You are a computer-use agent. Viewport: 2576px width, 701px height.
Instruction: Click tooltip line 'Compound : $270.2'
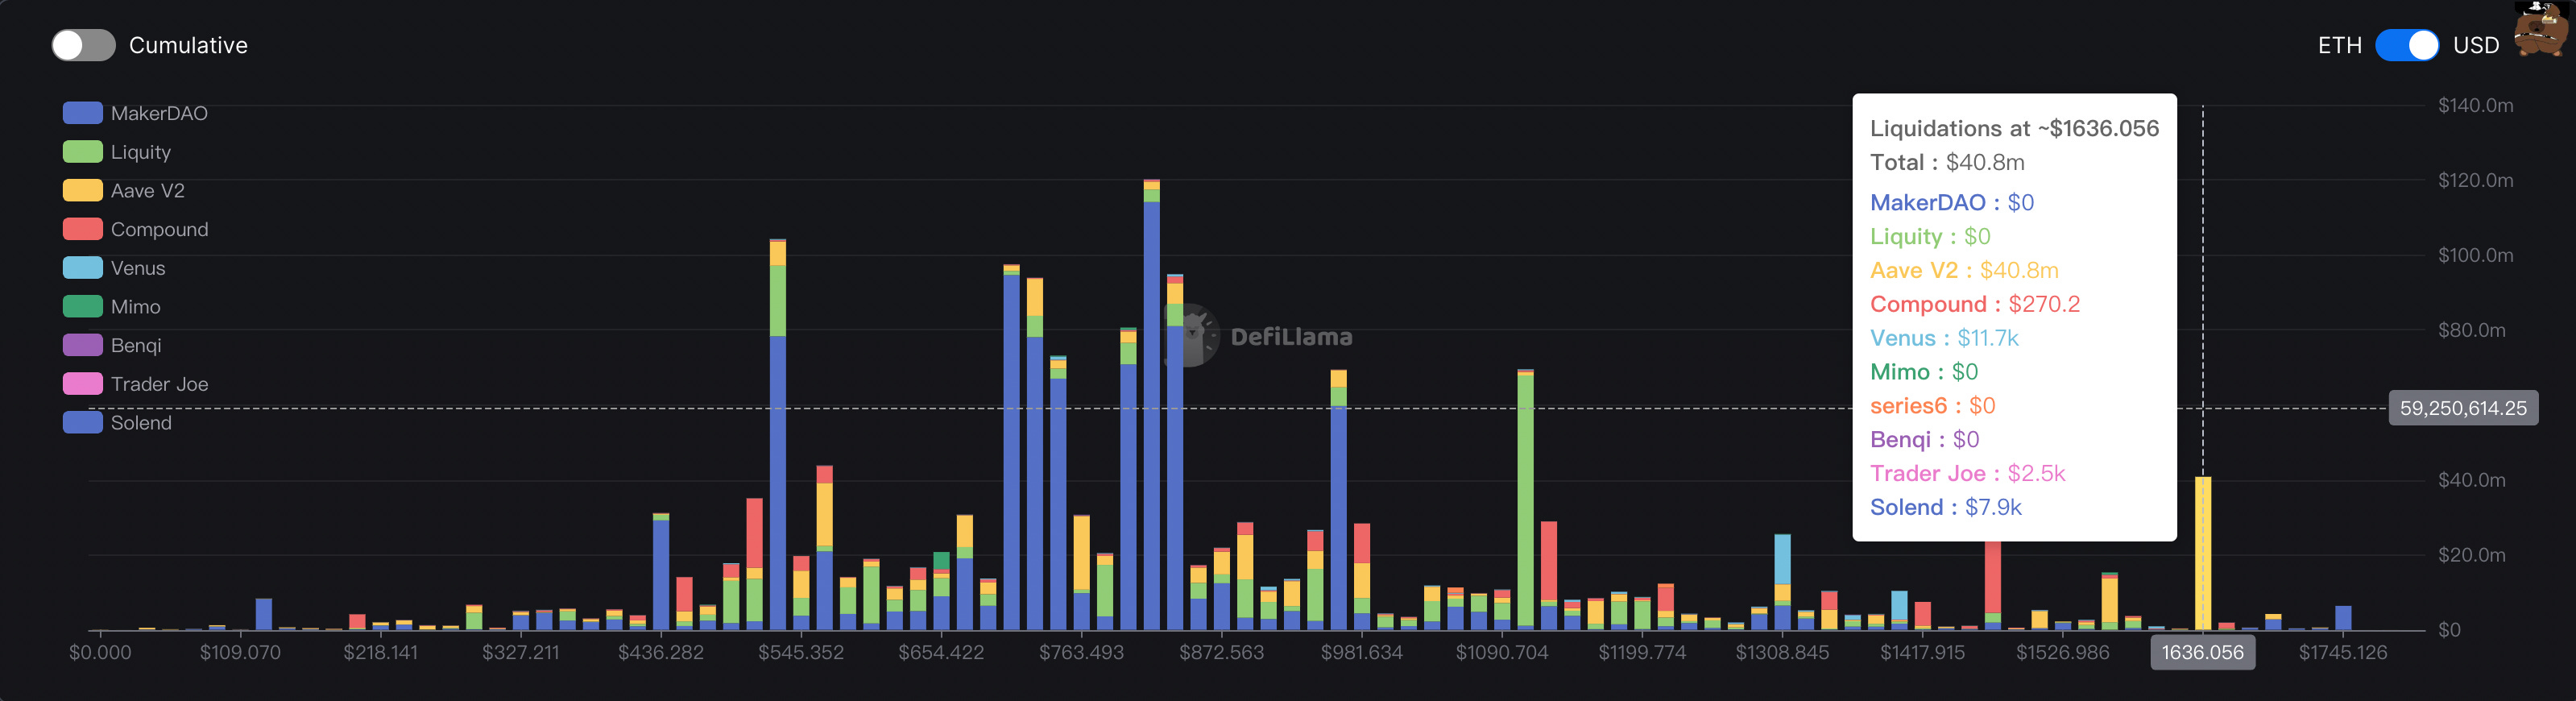pos(1975,304)
